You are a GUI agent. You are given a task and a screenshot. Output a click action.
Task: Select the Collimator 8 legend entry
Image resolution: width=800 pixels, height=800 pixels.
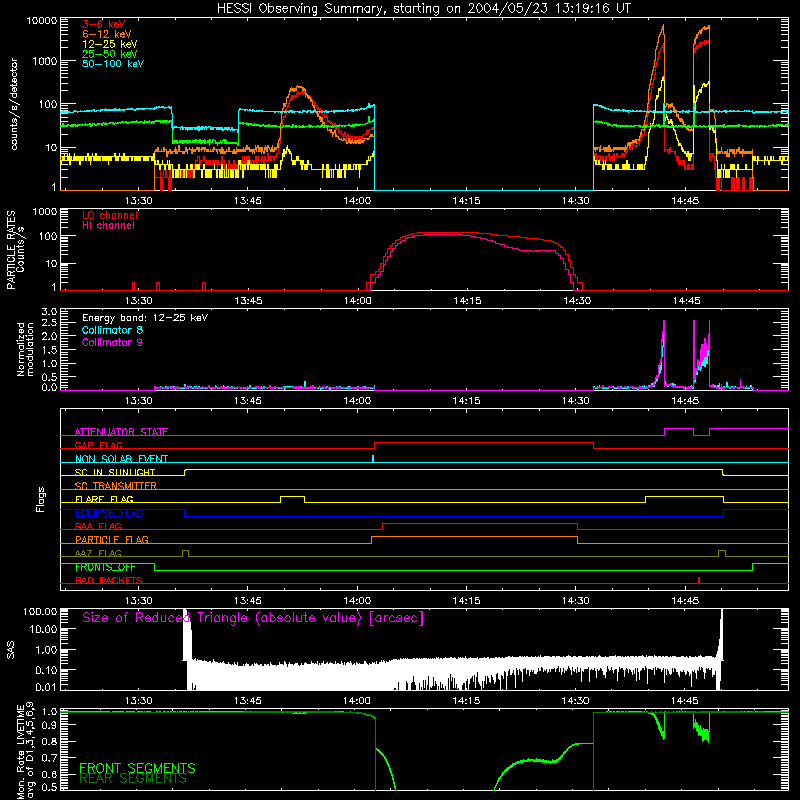pos(112,330)
